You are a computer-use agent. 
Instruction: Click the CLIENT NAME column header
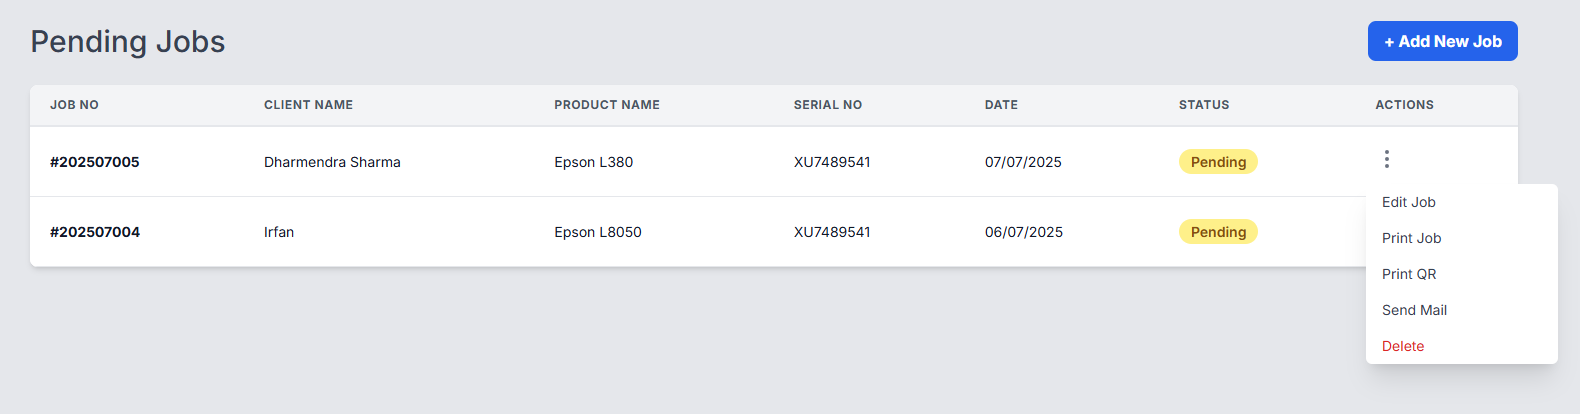[308, 105]
